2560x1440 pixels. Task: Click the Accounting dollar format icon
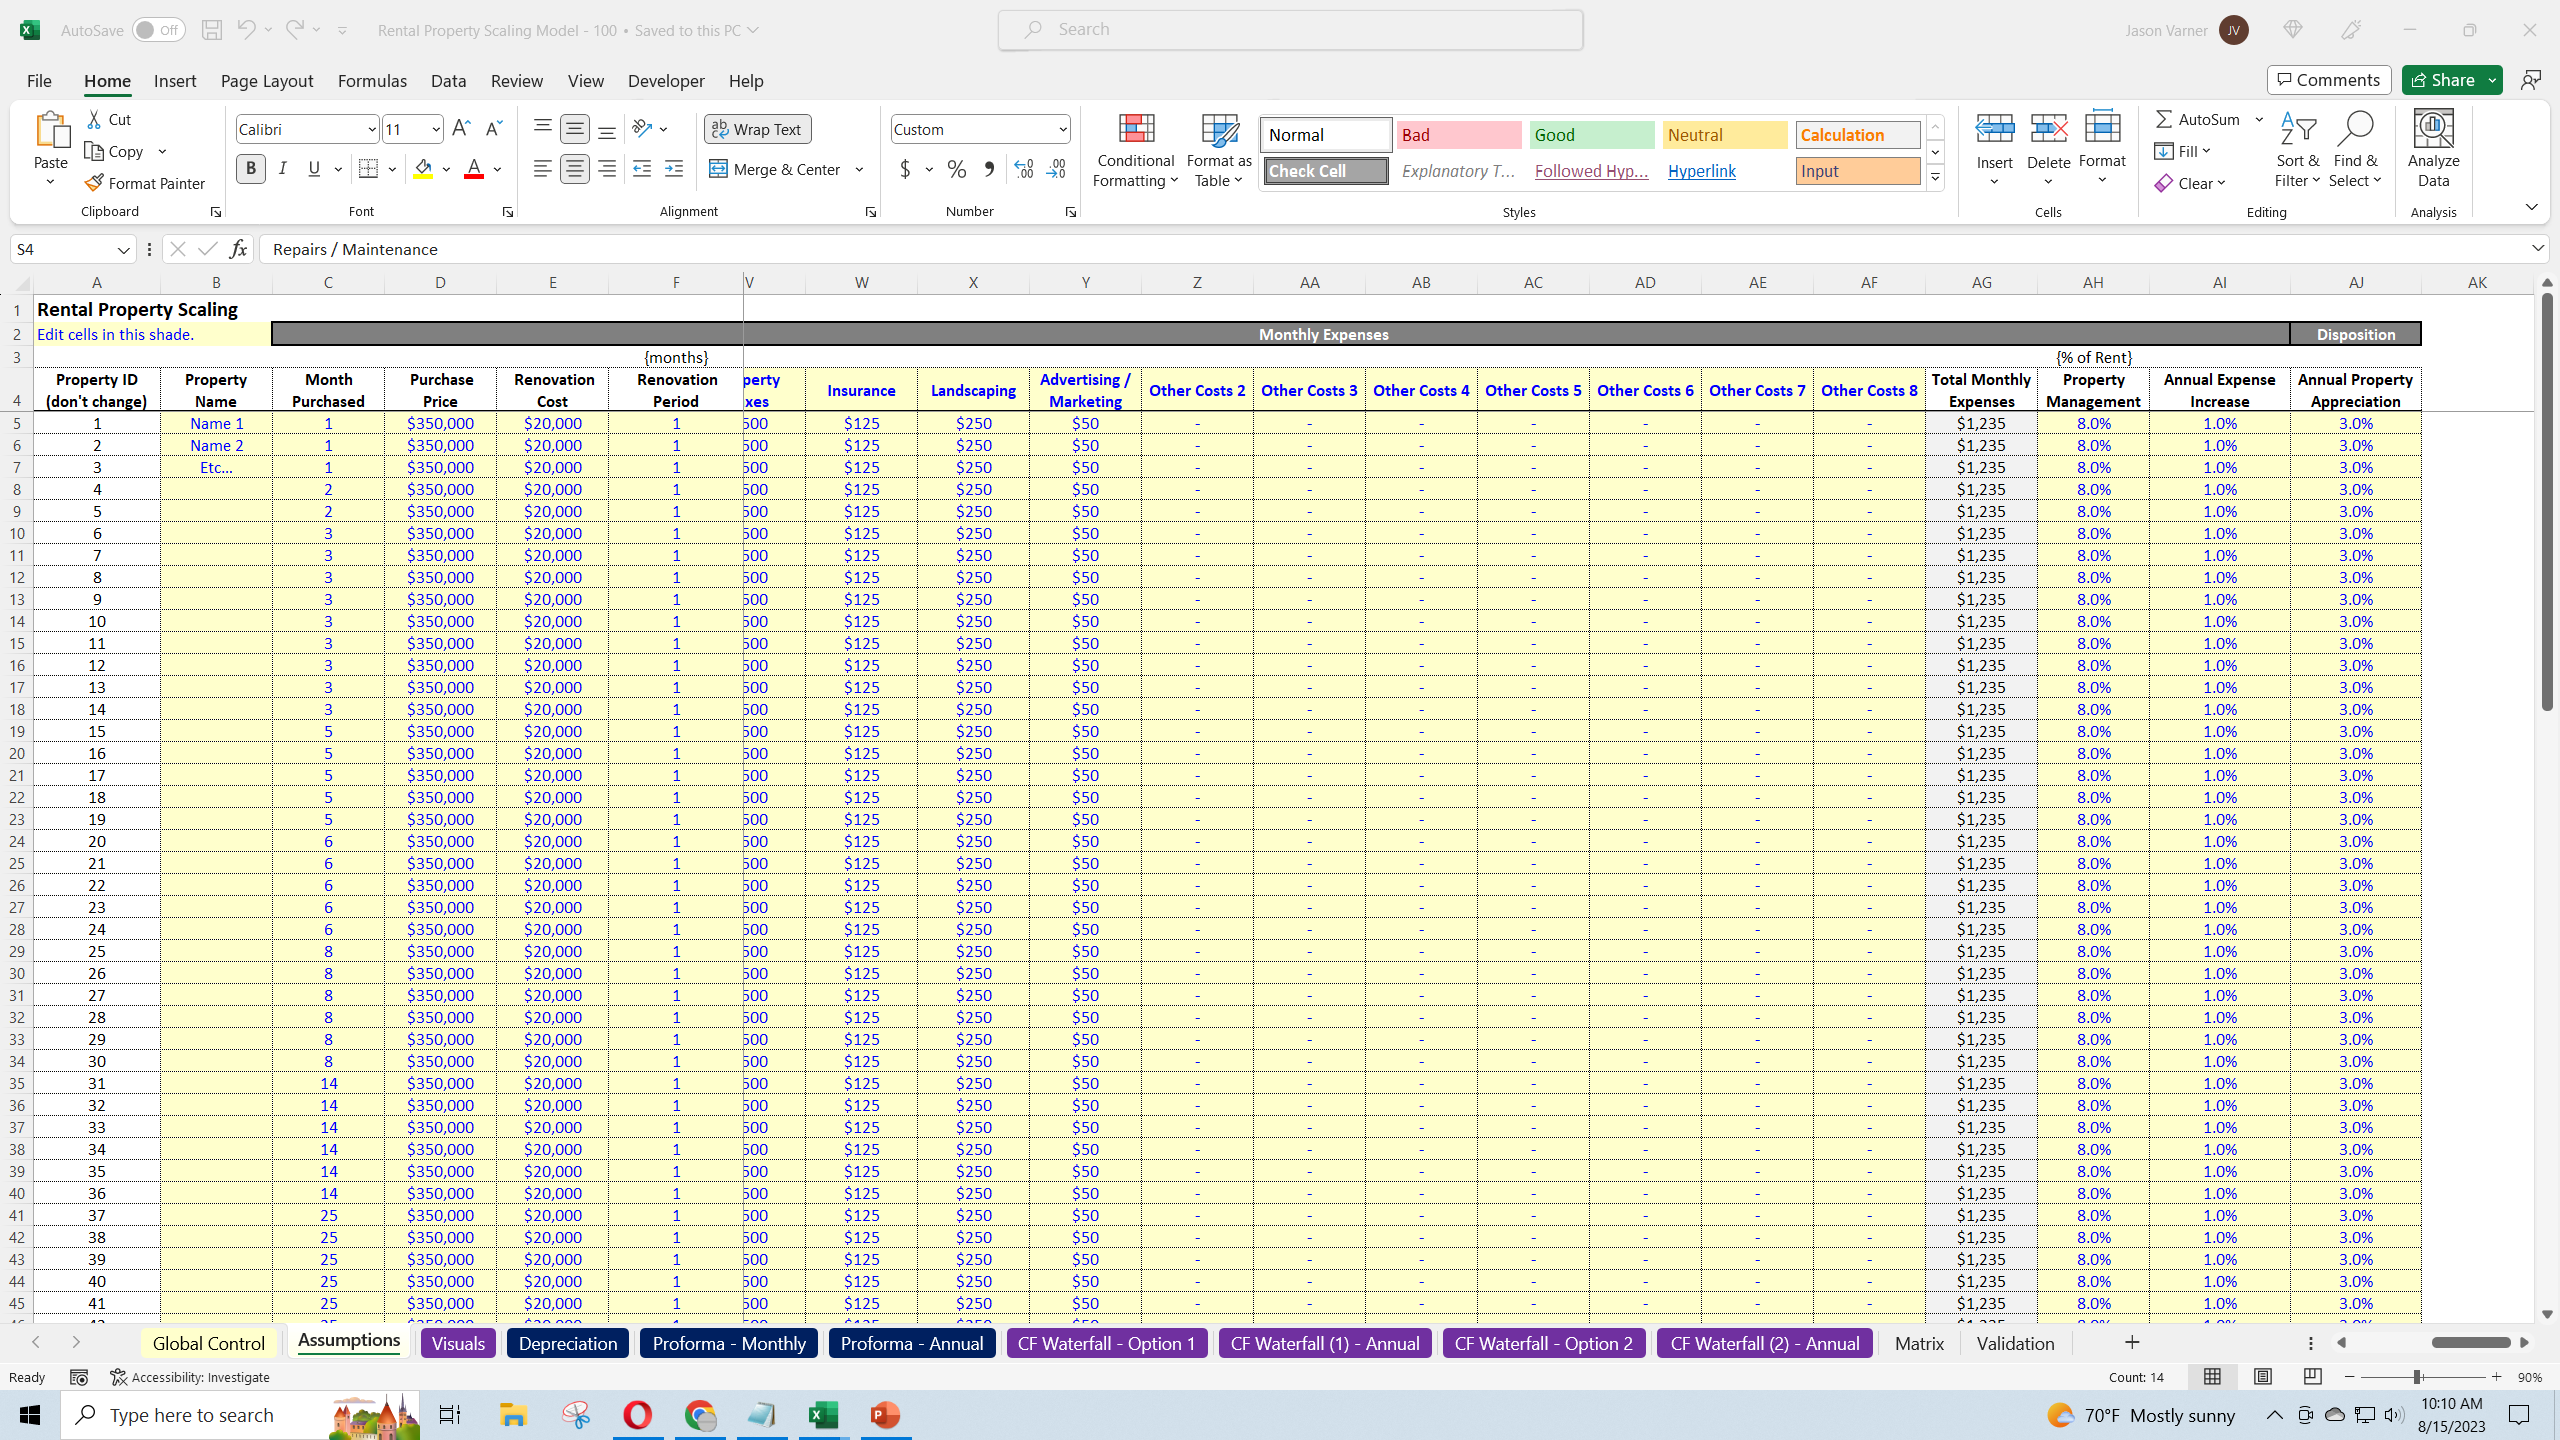click(905, 169)
